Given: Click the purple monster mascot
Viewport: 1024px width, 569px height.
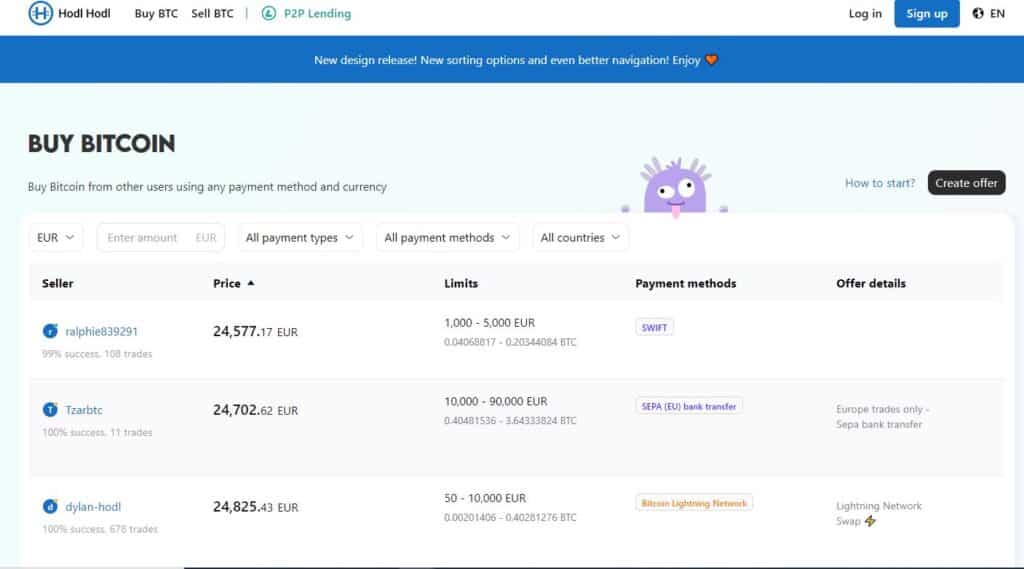Looking at the screenshot, I should coord(675,186).
